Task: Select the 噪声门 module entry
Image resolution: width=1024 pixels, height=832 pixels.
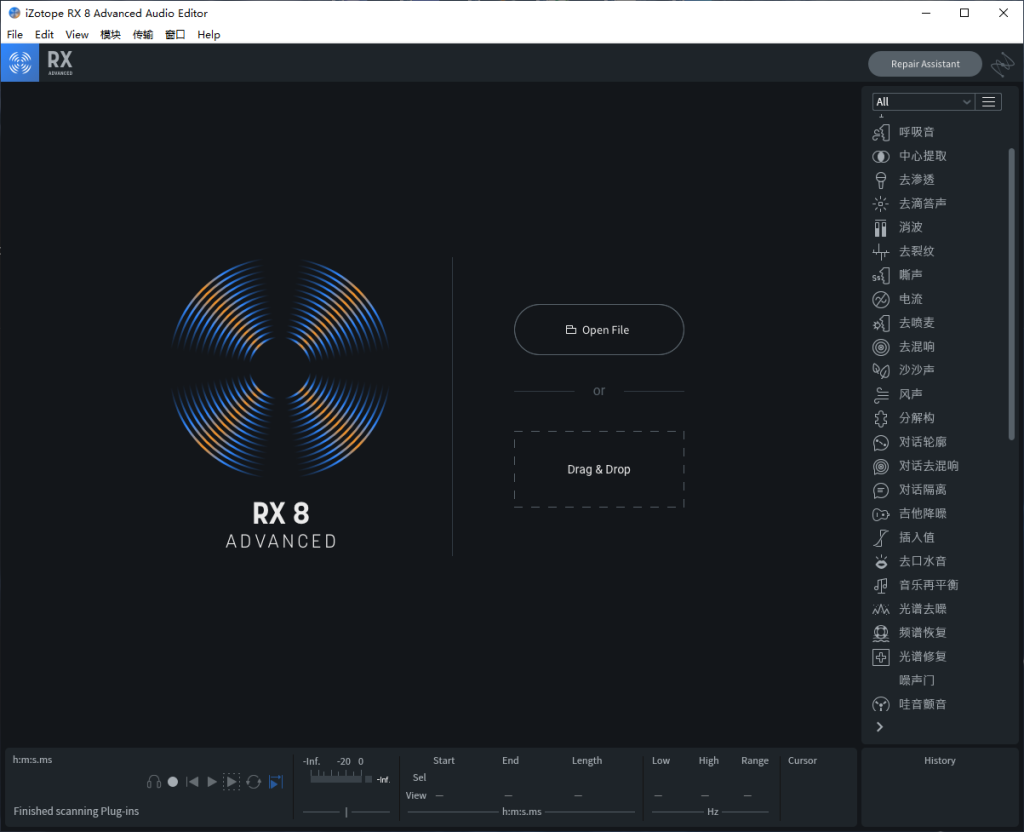Action: coord(916,680)
